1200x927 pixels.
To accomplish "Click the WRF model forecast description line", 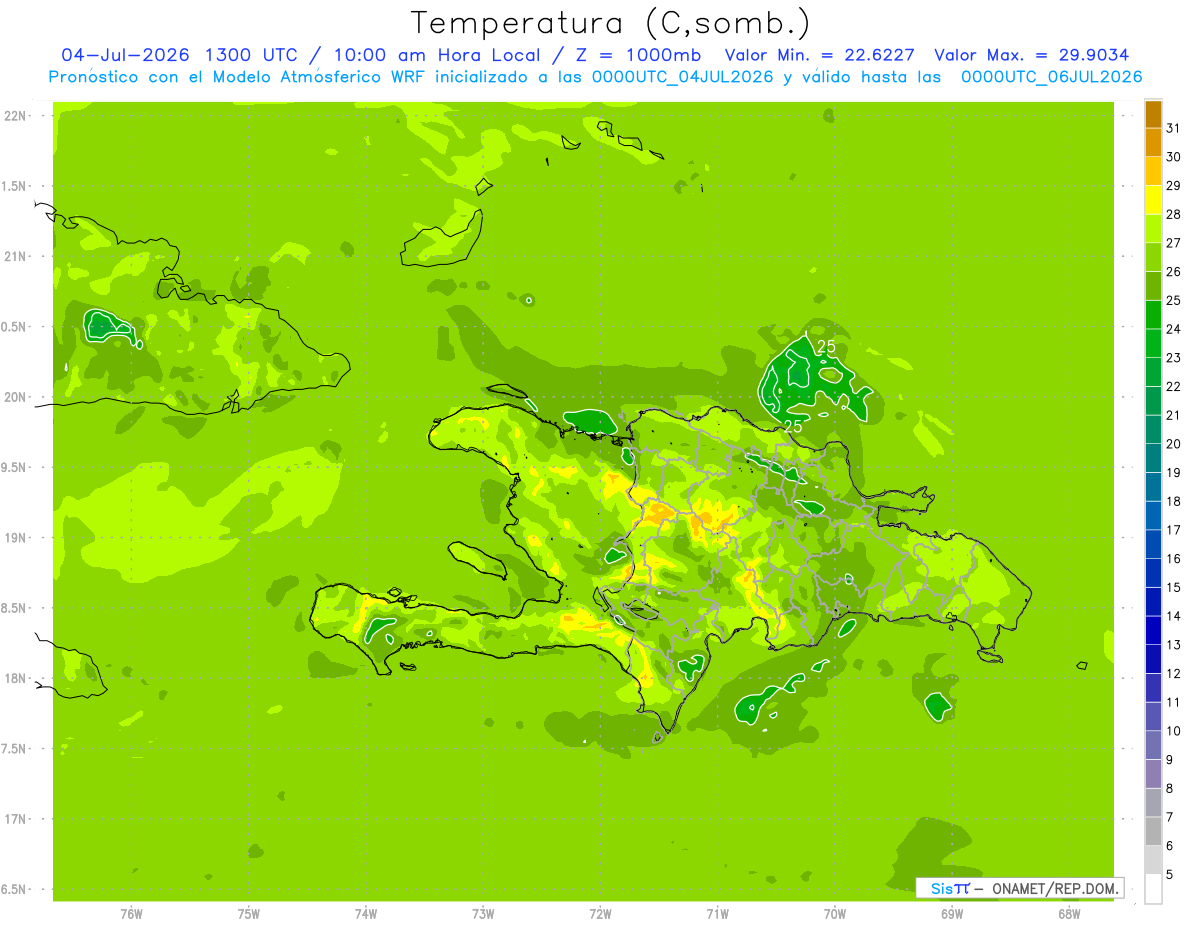I will (595, 77).
